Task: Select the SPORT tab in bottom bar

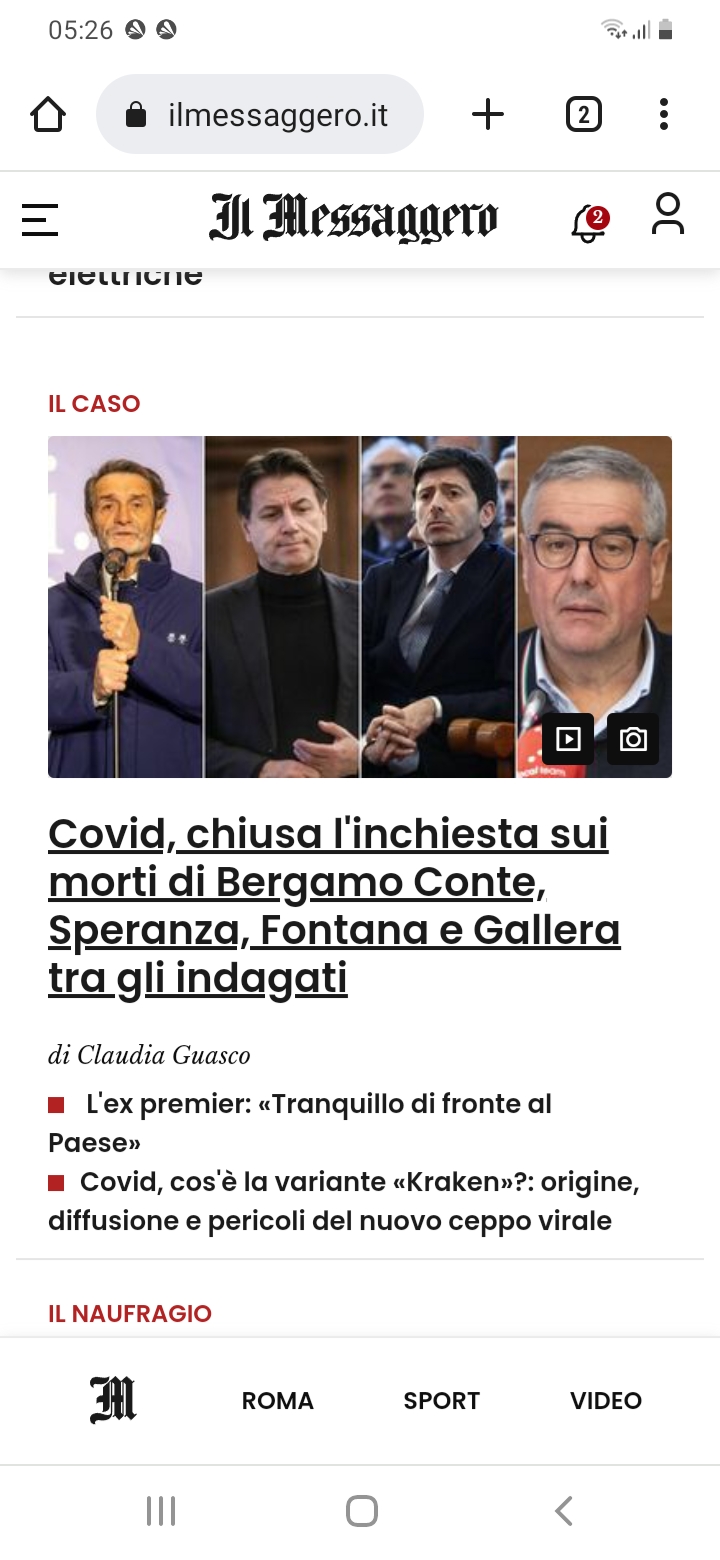Action: click(442, 1401)
